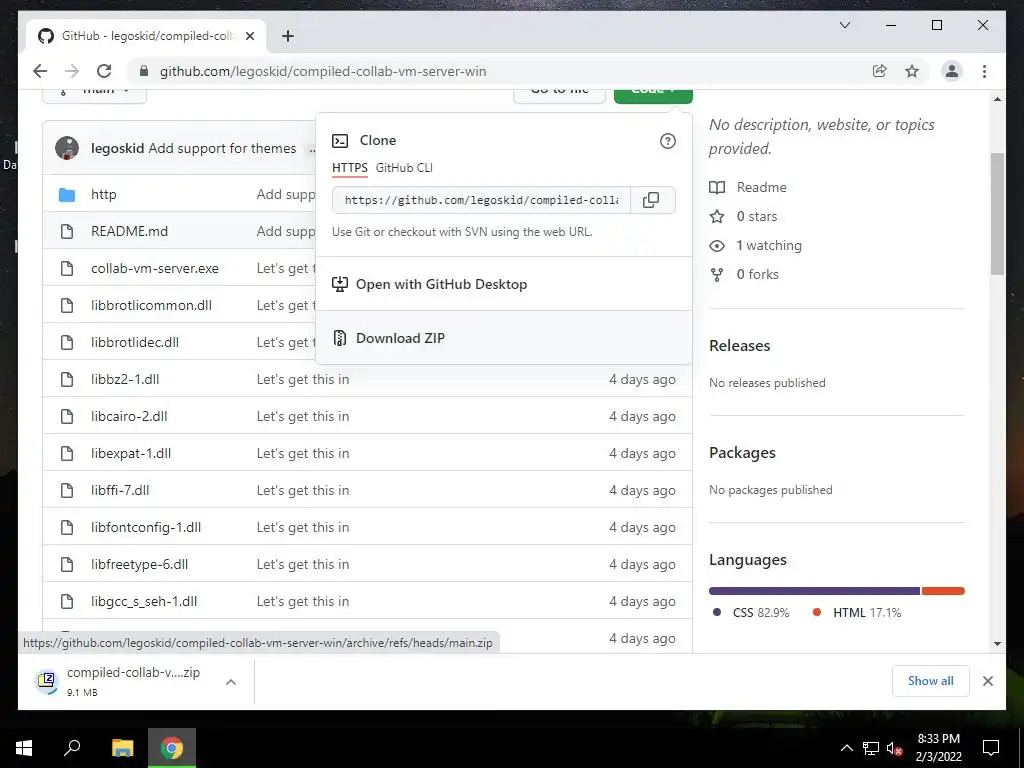
Task: Select the GitHub legoskid browser tab
Action: 146,36
